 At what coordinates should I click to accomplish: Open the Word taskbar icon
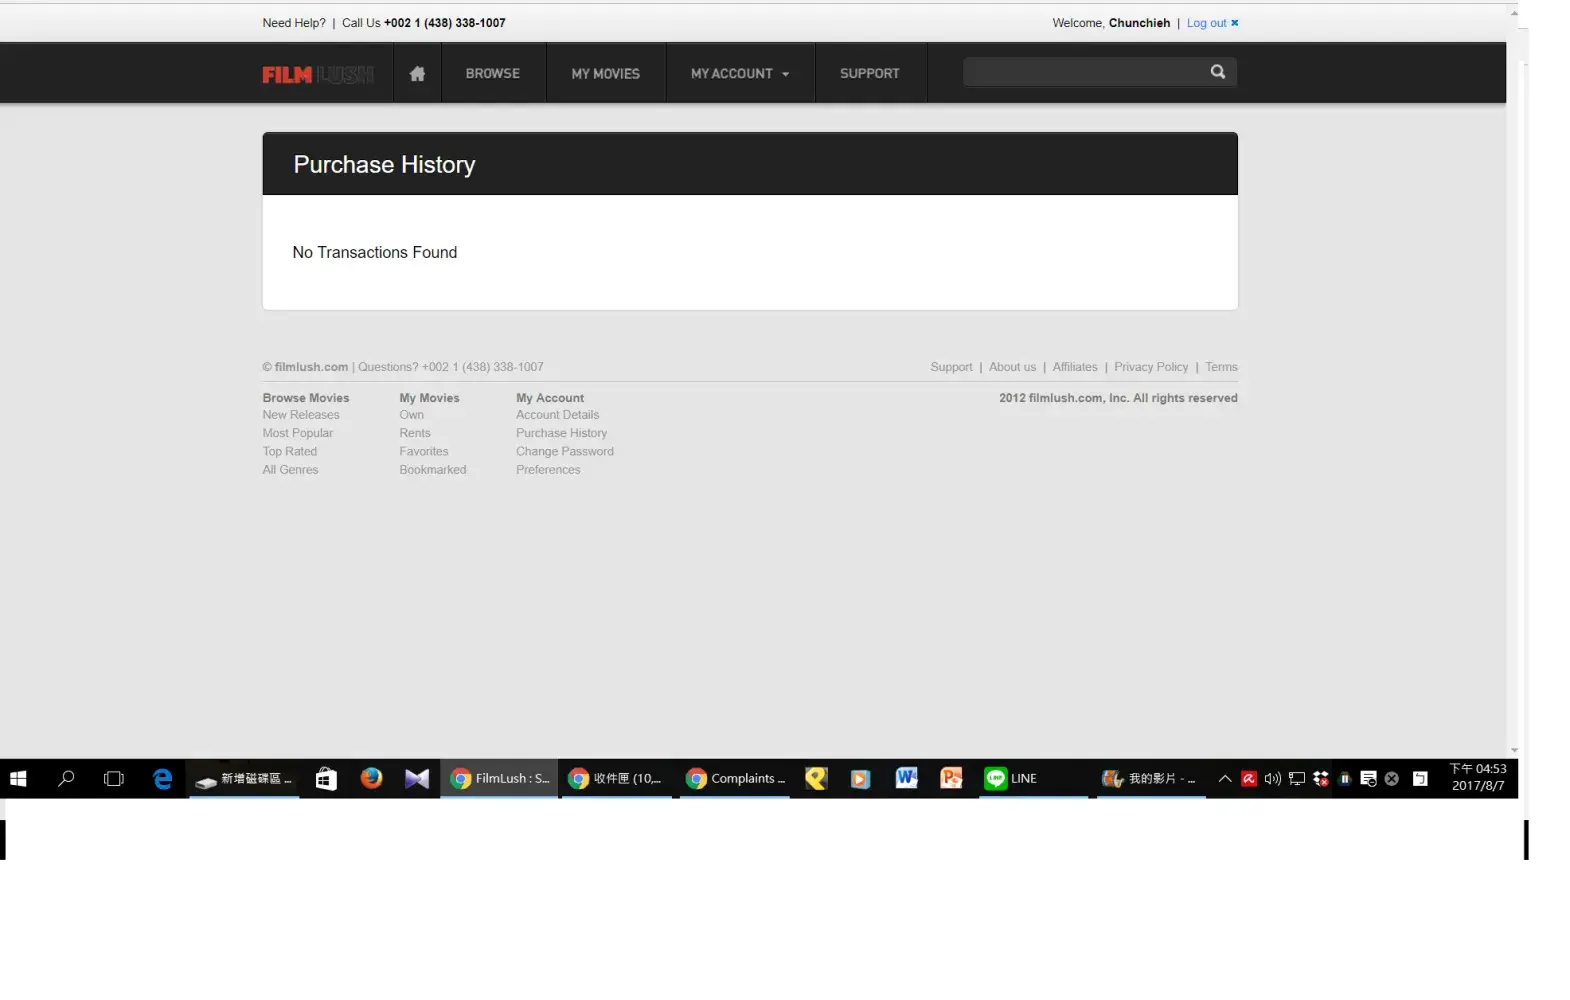(906, 778)
